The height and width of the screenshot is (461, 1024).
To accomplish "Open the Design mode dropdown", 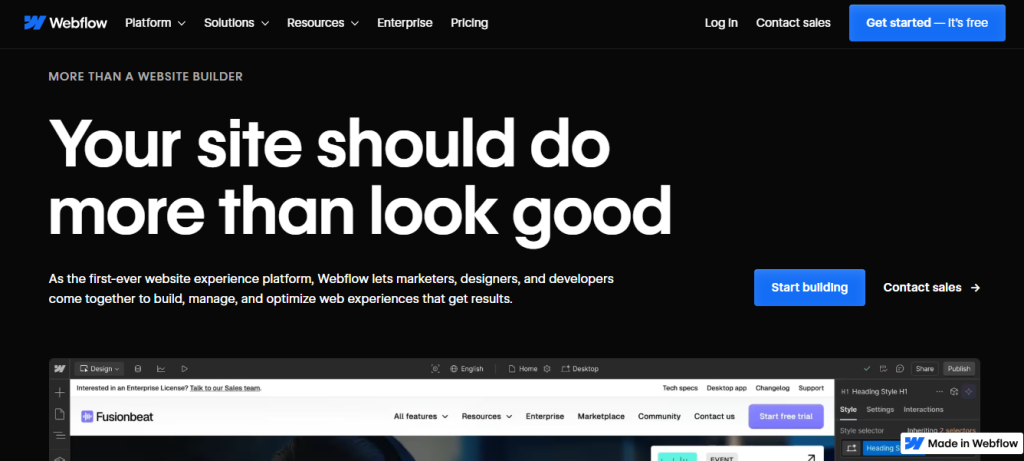I will [100, 369].
